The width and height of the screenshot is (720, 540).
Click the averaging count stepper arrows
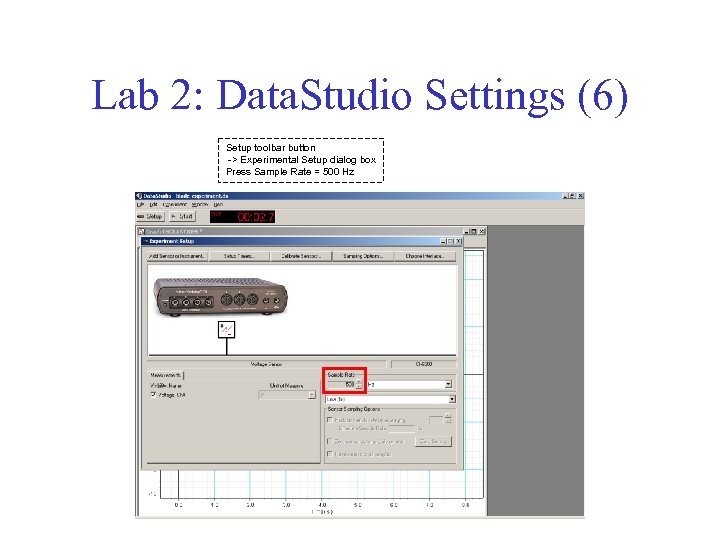pyautogui.click(x=448, y=419)
